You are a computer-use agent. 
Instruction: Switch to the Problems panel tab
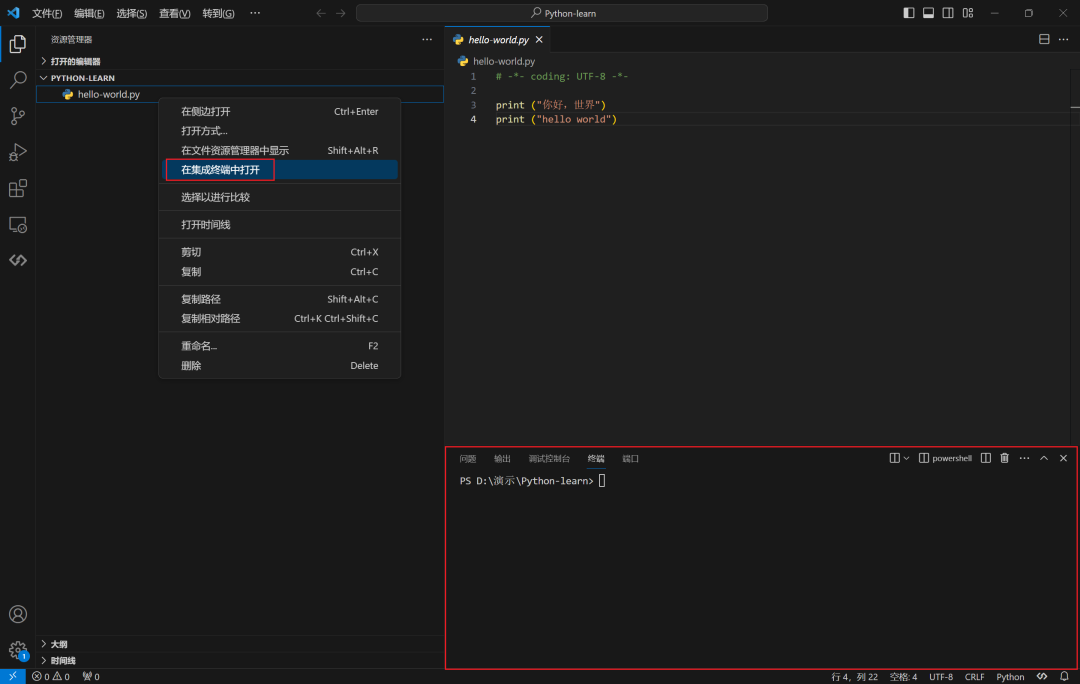[x=468, y=459]
